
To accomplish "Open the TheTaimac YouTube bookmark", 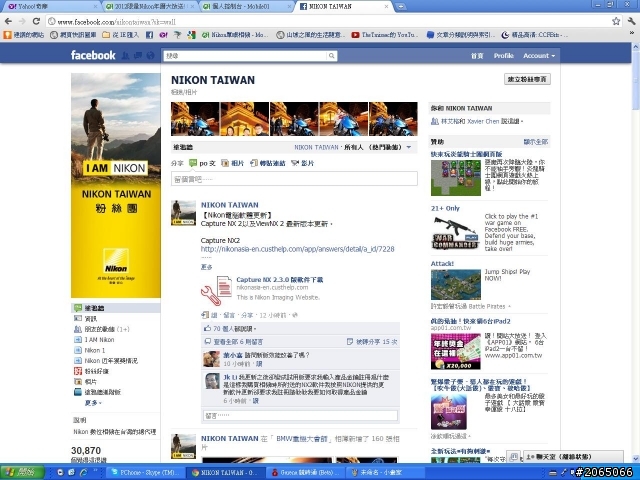I will 385,35.
